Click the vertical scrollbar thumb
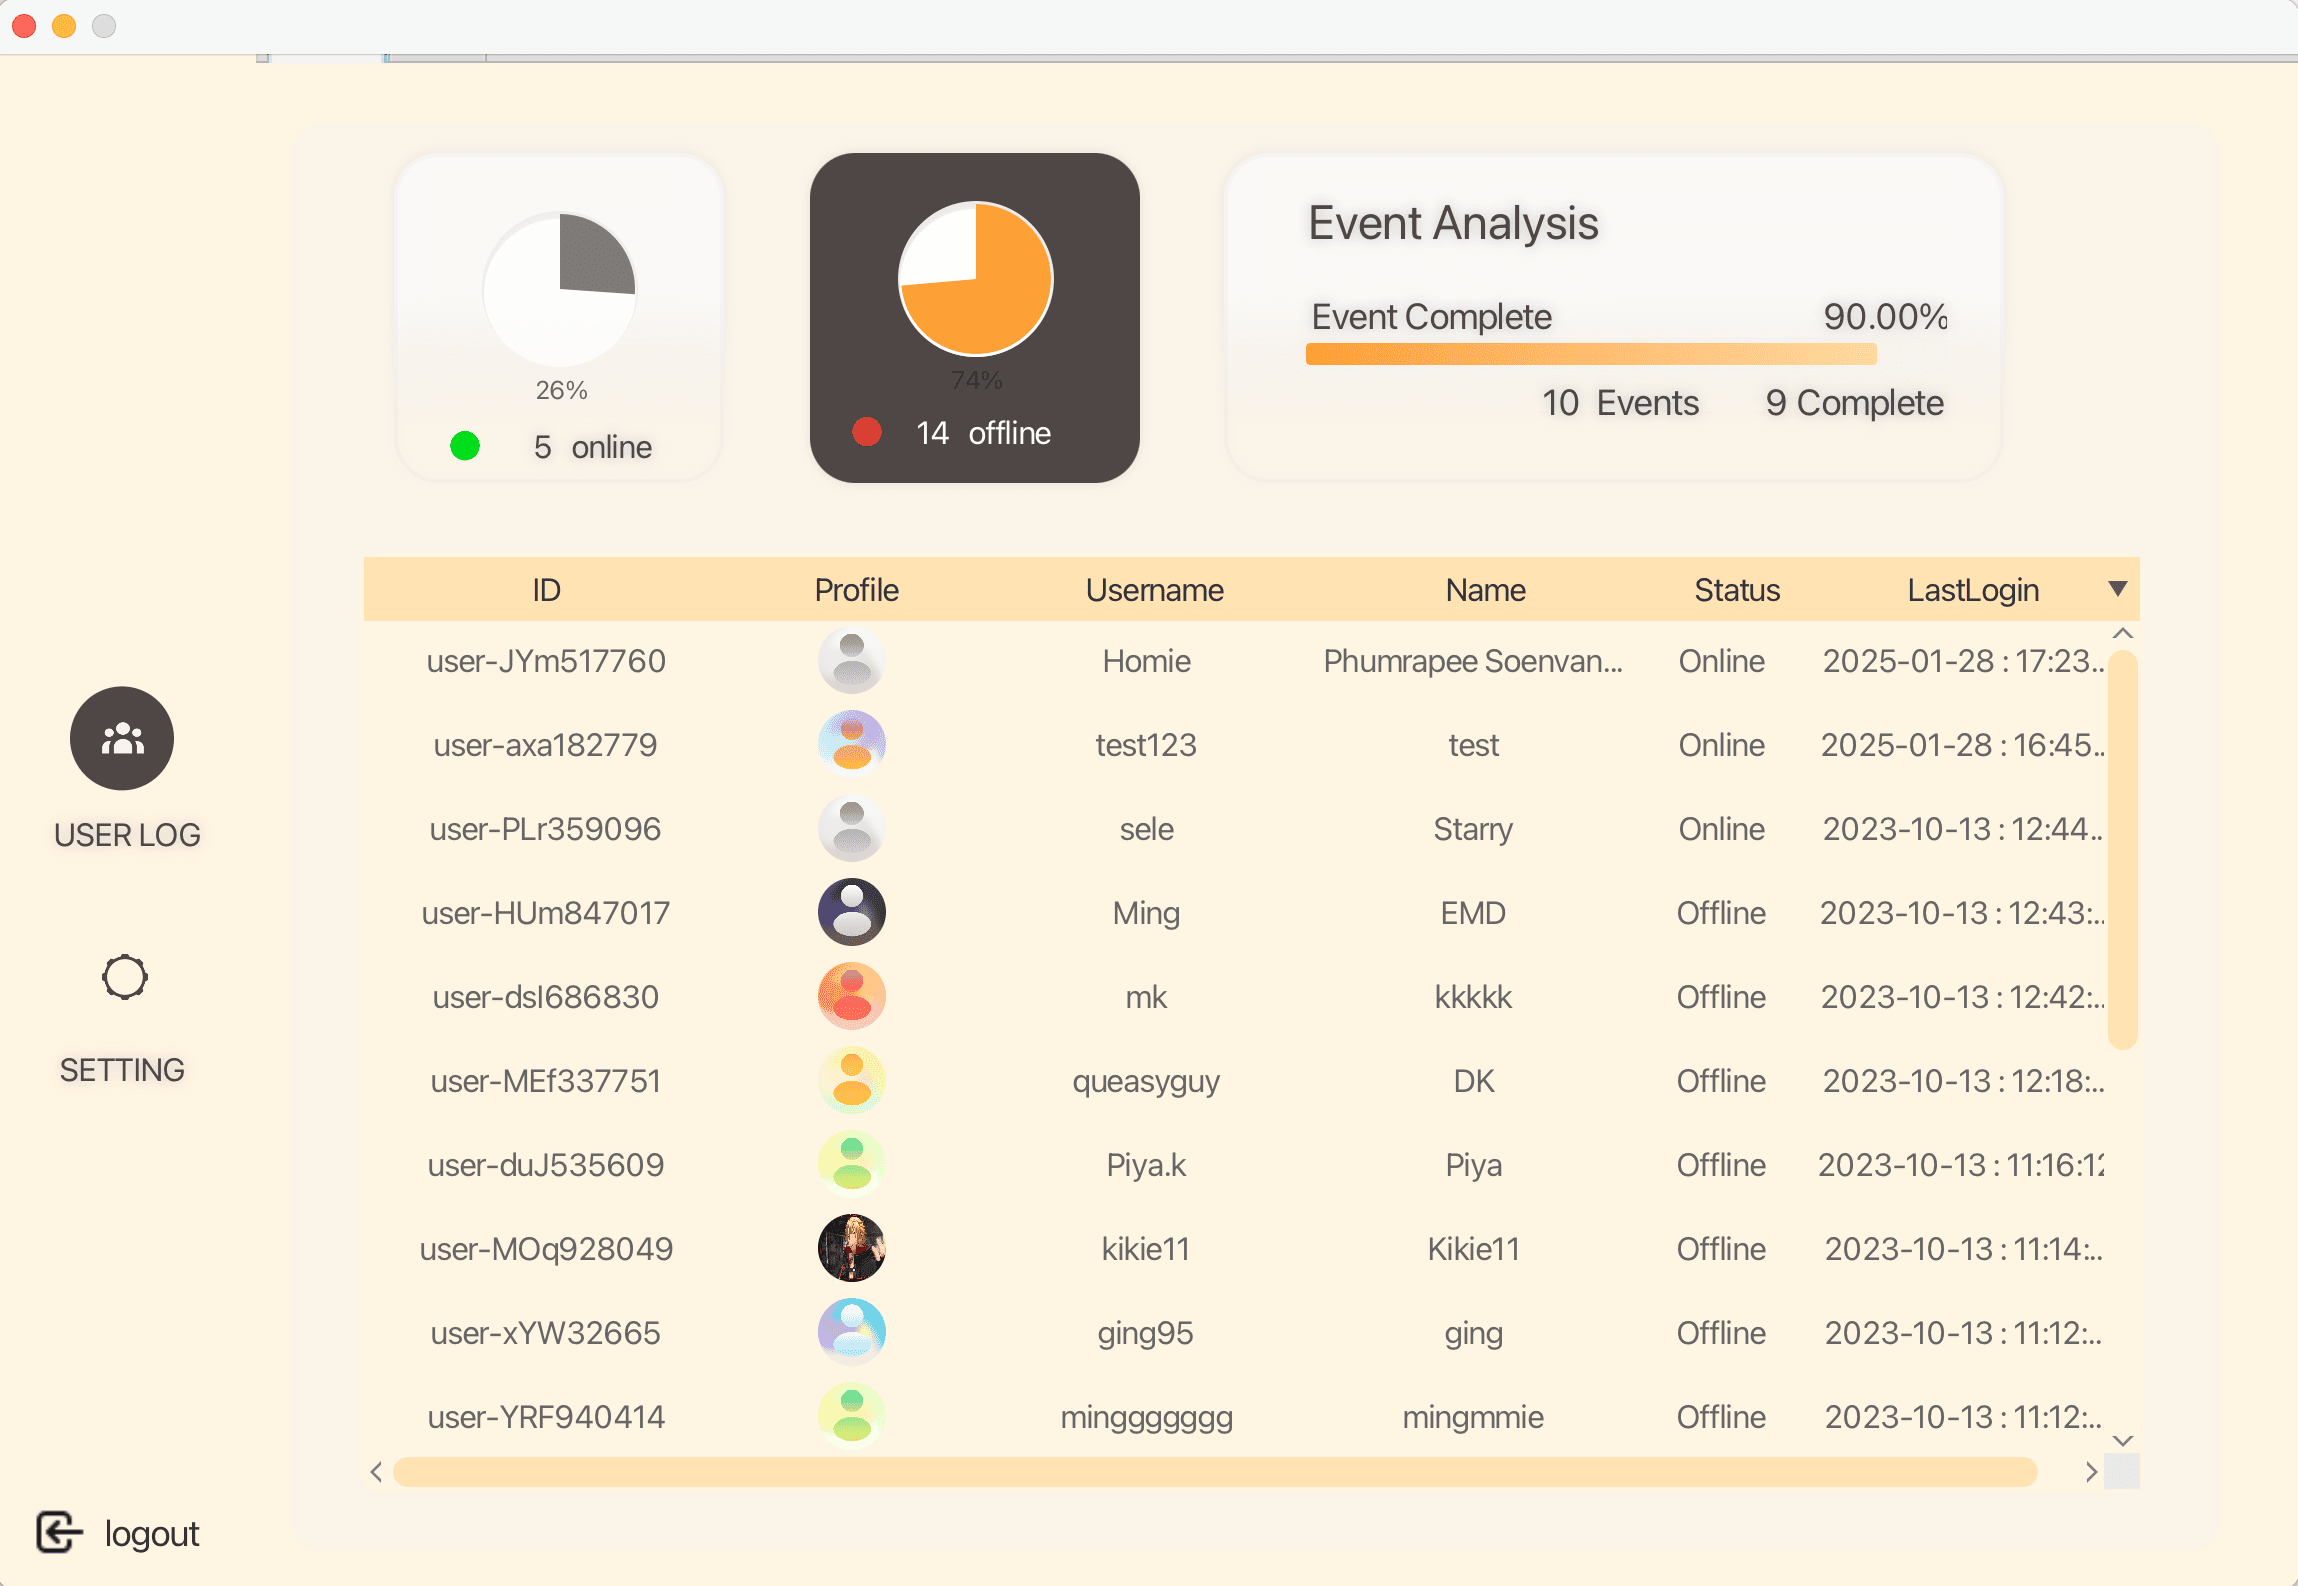This screenshot has height=1586, width=2298. click(2123, 849)
